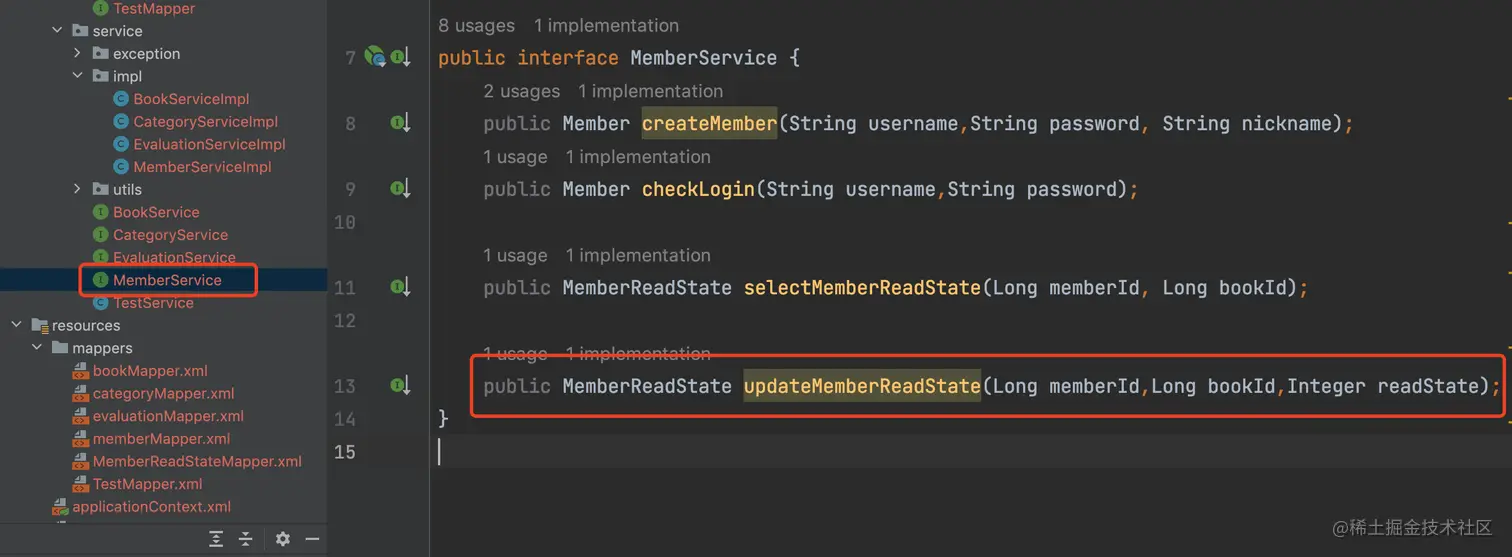This screenshot has width=1512, height=557.
Task: Open CategoryService interface file
Action: (x=170, y=235)
